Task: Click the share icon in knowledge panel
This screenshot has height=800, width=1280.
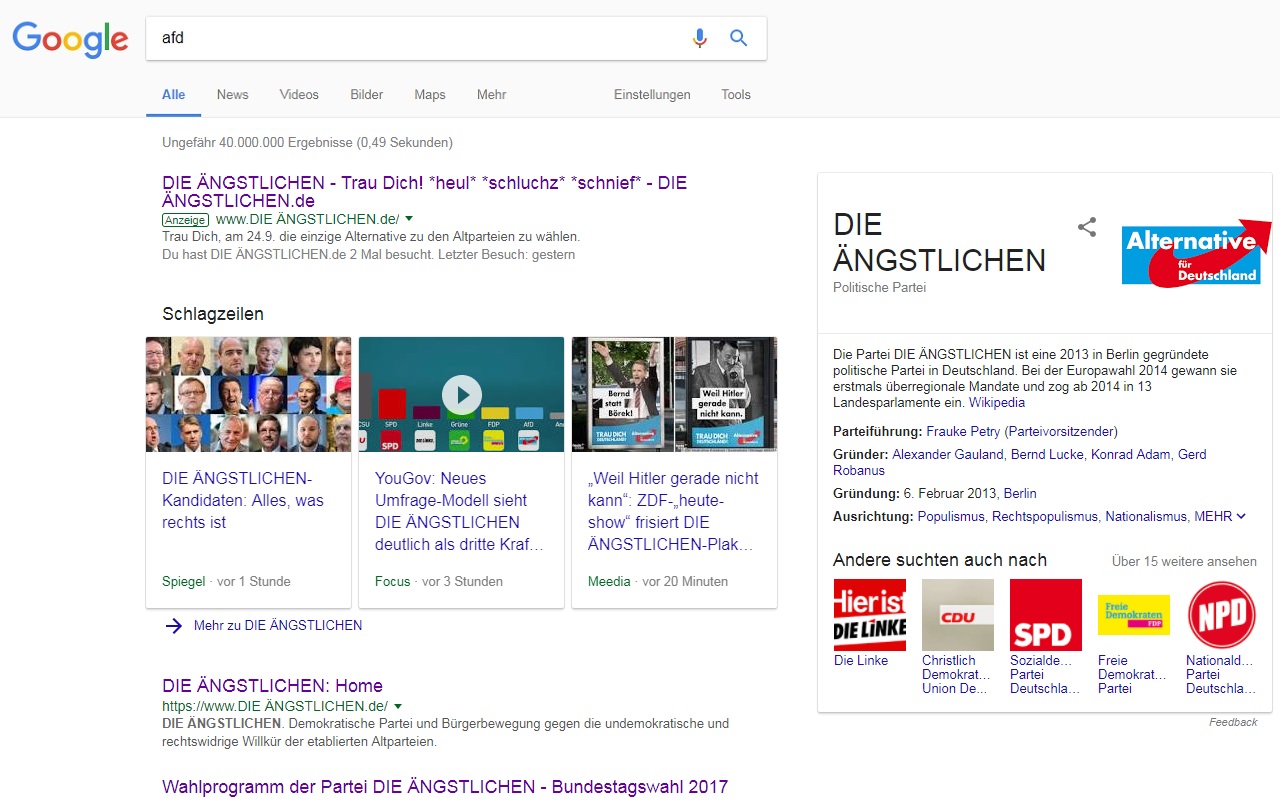Action: (1087, 227)
